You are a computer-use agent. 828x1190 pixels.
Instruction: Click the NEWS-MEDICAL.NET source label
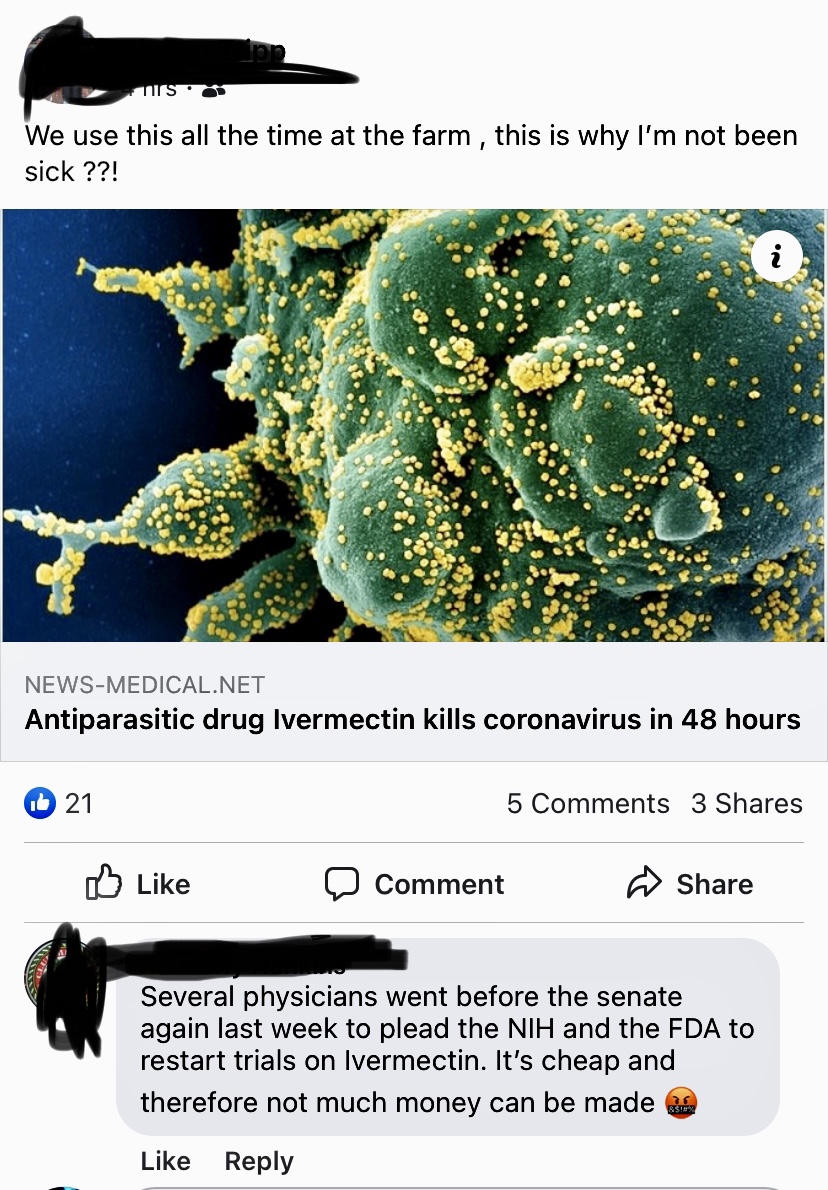pos(145,685)
